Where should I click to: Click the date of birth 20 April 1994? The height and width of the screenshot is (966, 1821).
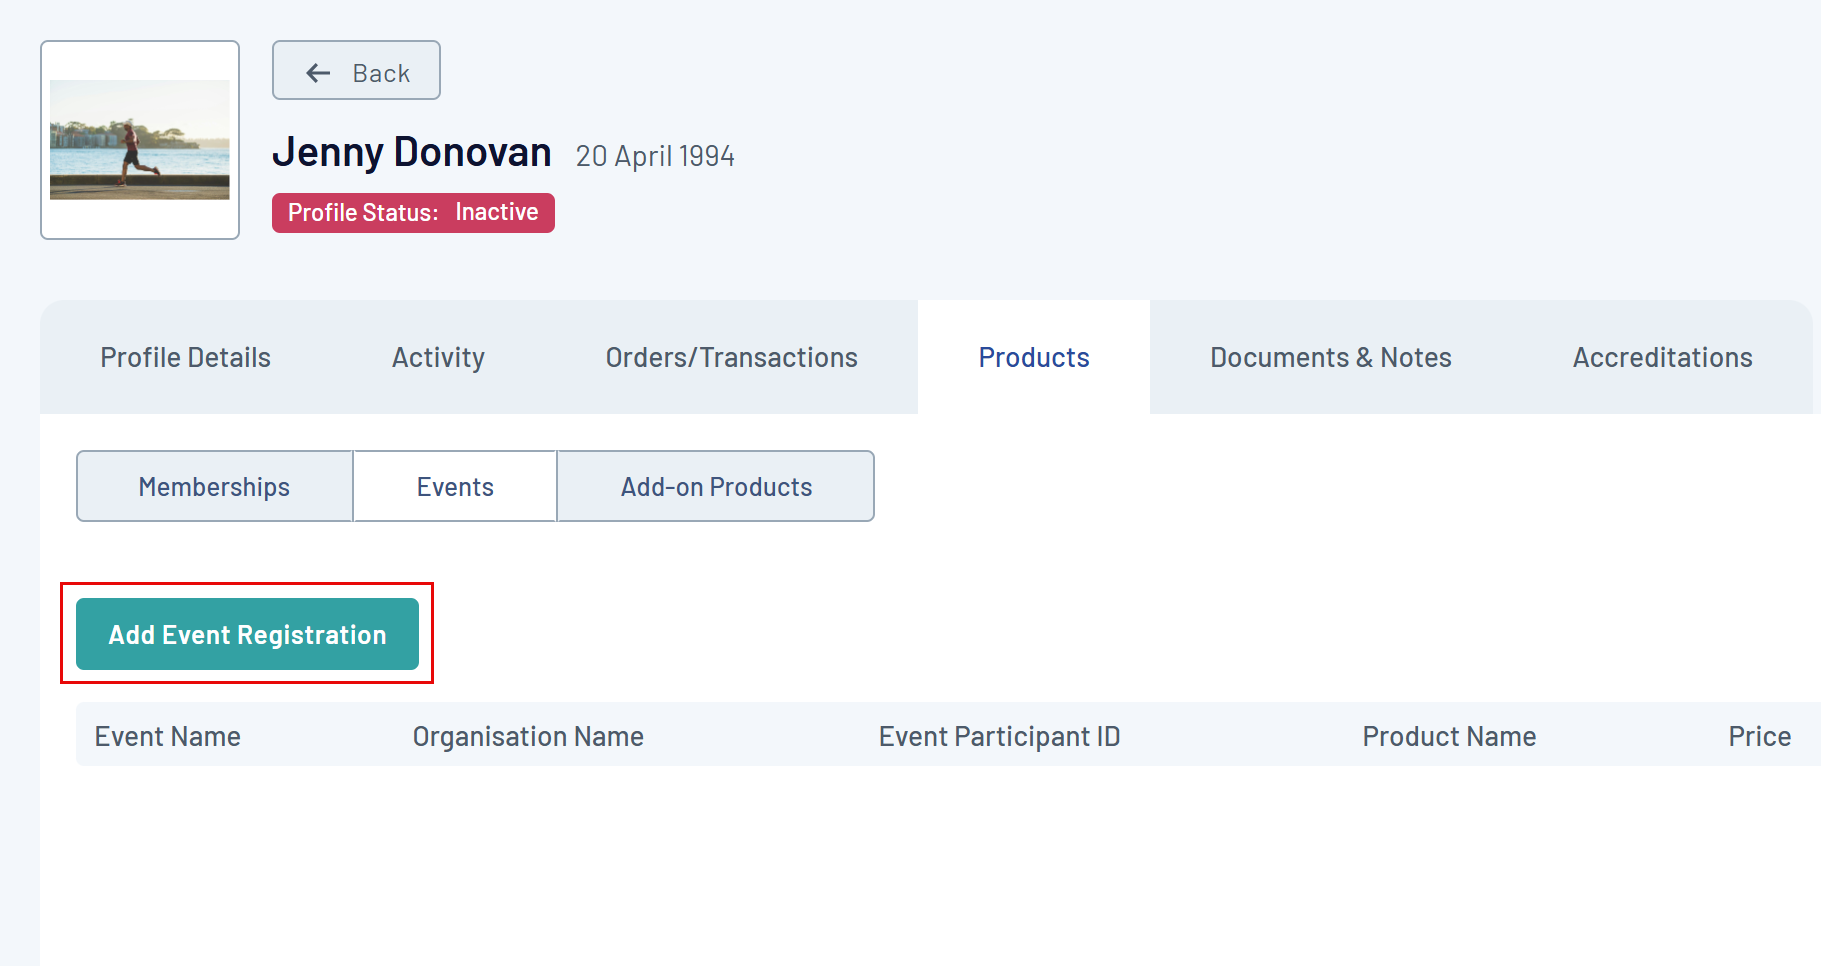pos(655,156)
